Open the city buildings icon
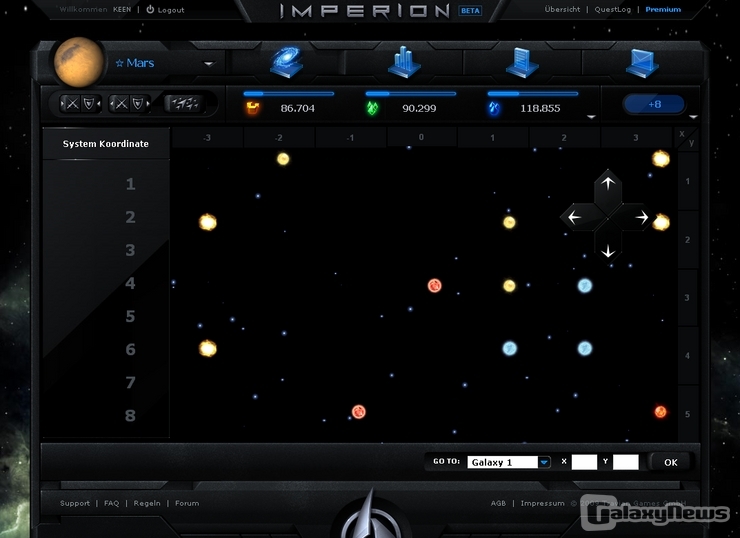The image size is (740, 538). click(x=404, y=62)
